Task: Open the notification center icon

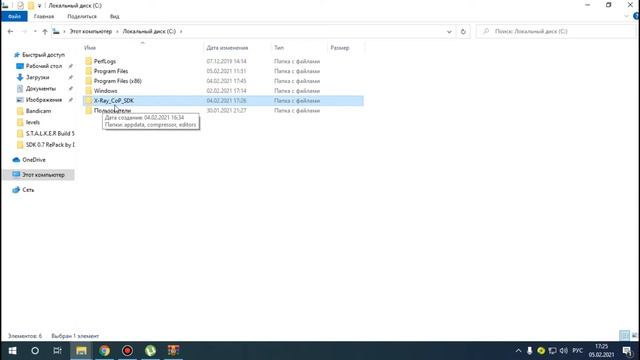Action: tap(627, 351)
